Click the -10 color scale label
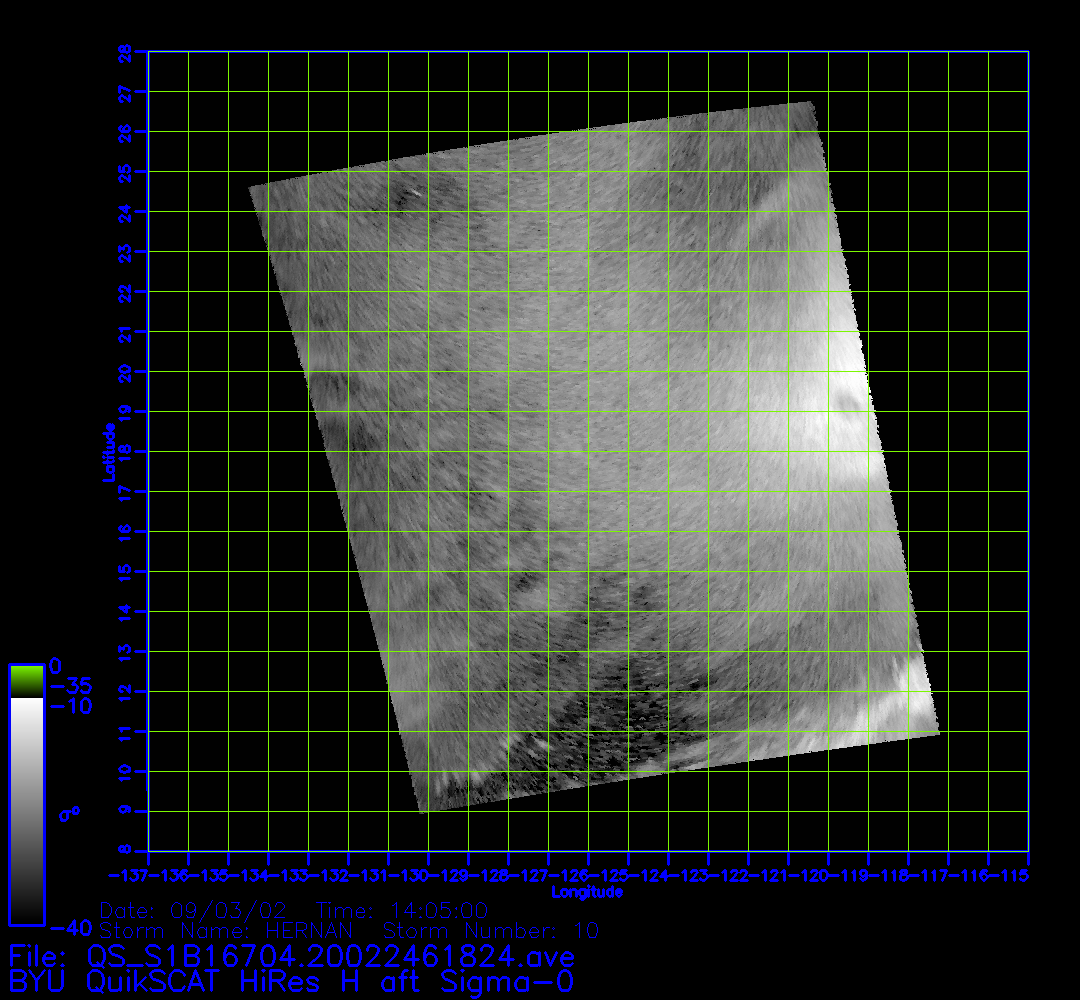This screenshot has height=1000, width=1080. [x=70, y=706]
